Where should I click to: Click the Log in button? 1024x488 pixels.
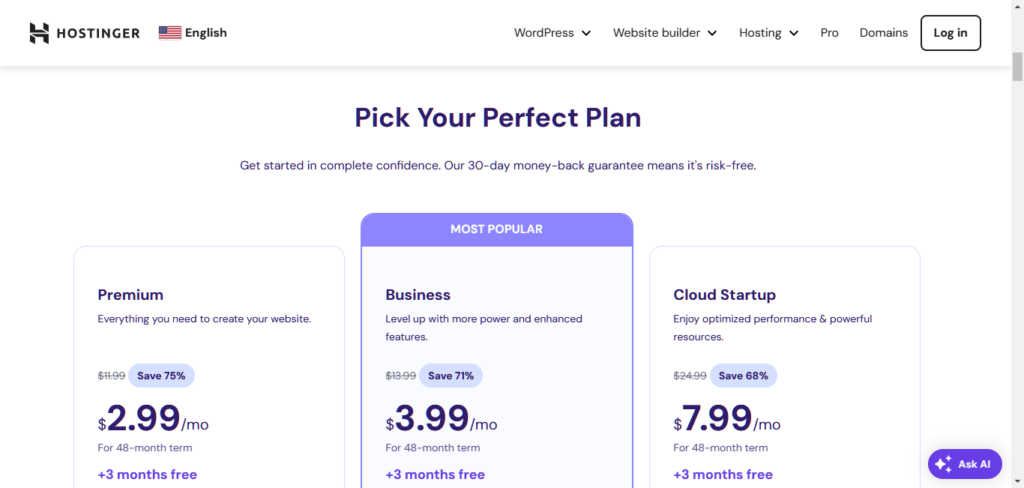pyautogui.click(x=950, y=33)
